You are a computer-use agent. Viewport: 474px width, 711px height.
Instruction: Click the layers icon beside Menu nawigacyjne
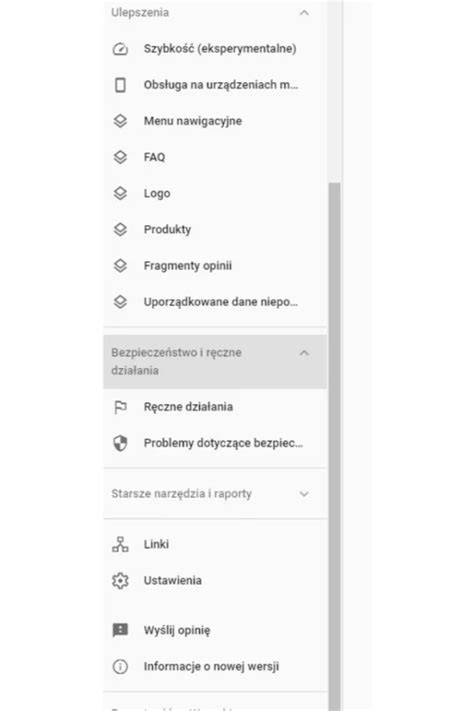(120, 121)
